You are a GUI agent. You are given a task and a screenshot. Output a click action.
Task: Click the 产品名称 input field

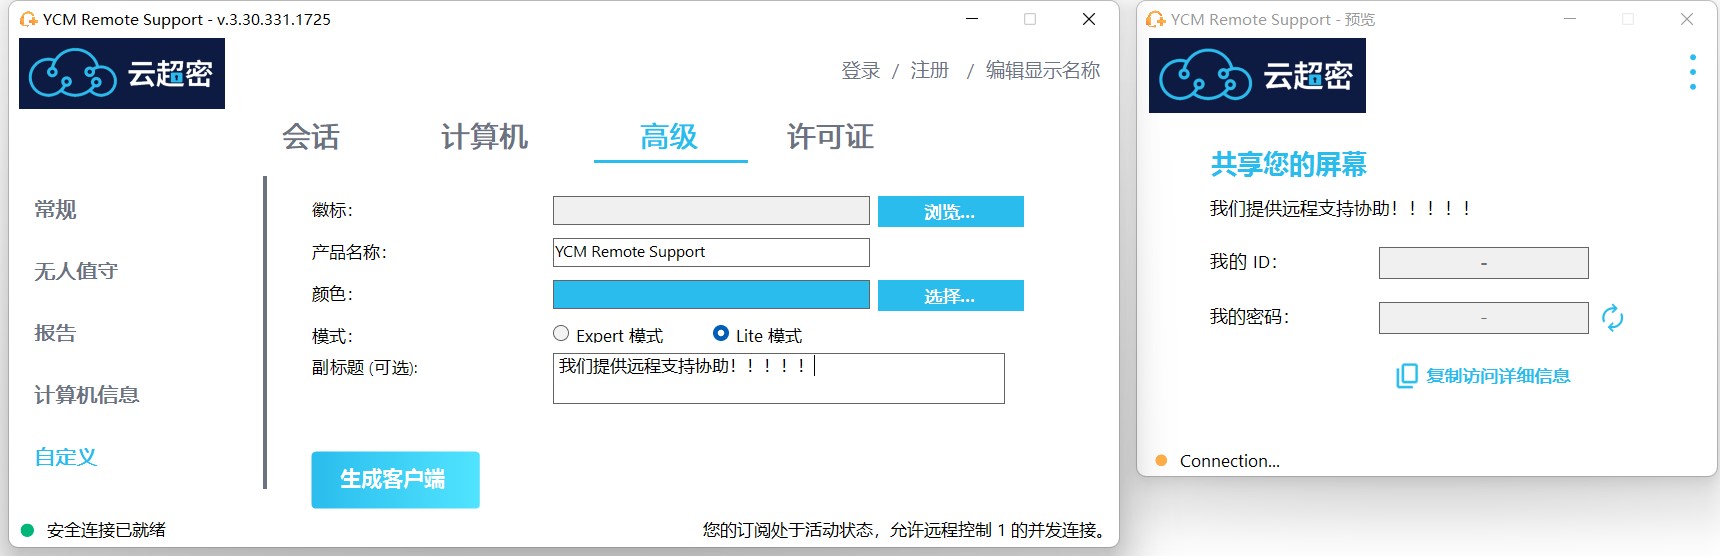tap(711, 252)
